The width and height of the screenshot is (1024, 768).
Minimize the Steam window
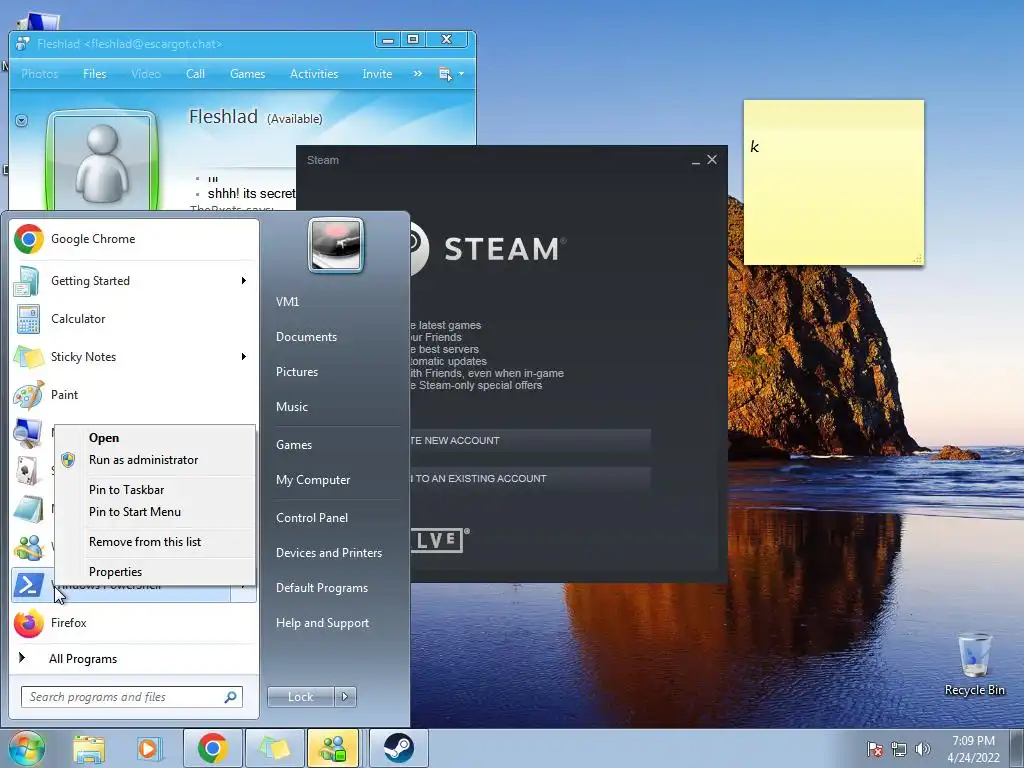pyautogui.click(x=696, y=160)
